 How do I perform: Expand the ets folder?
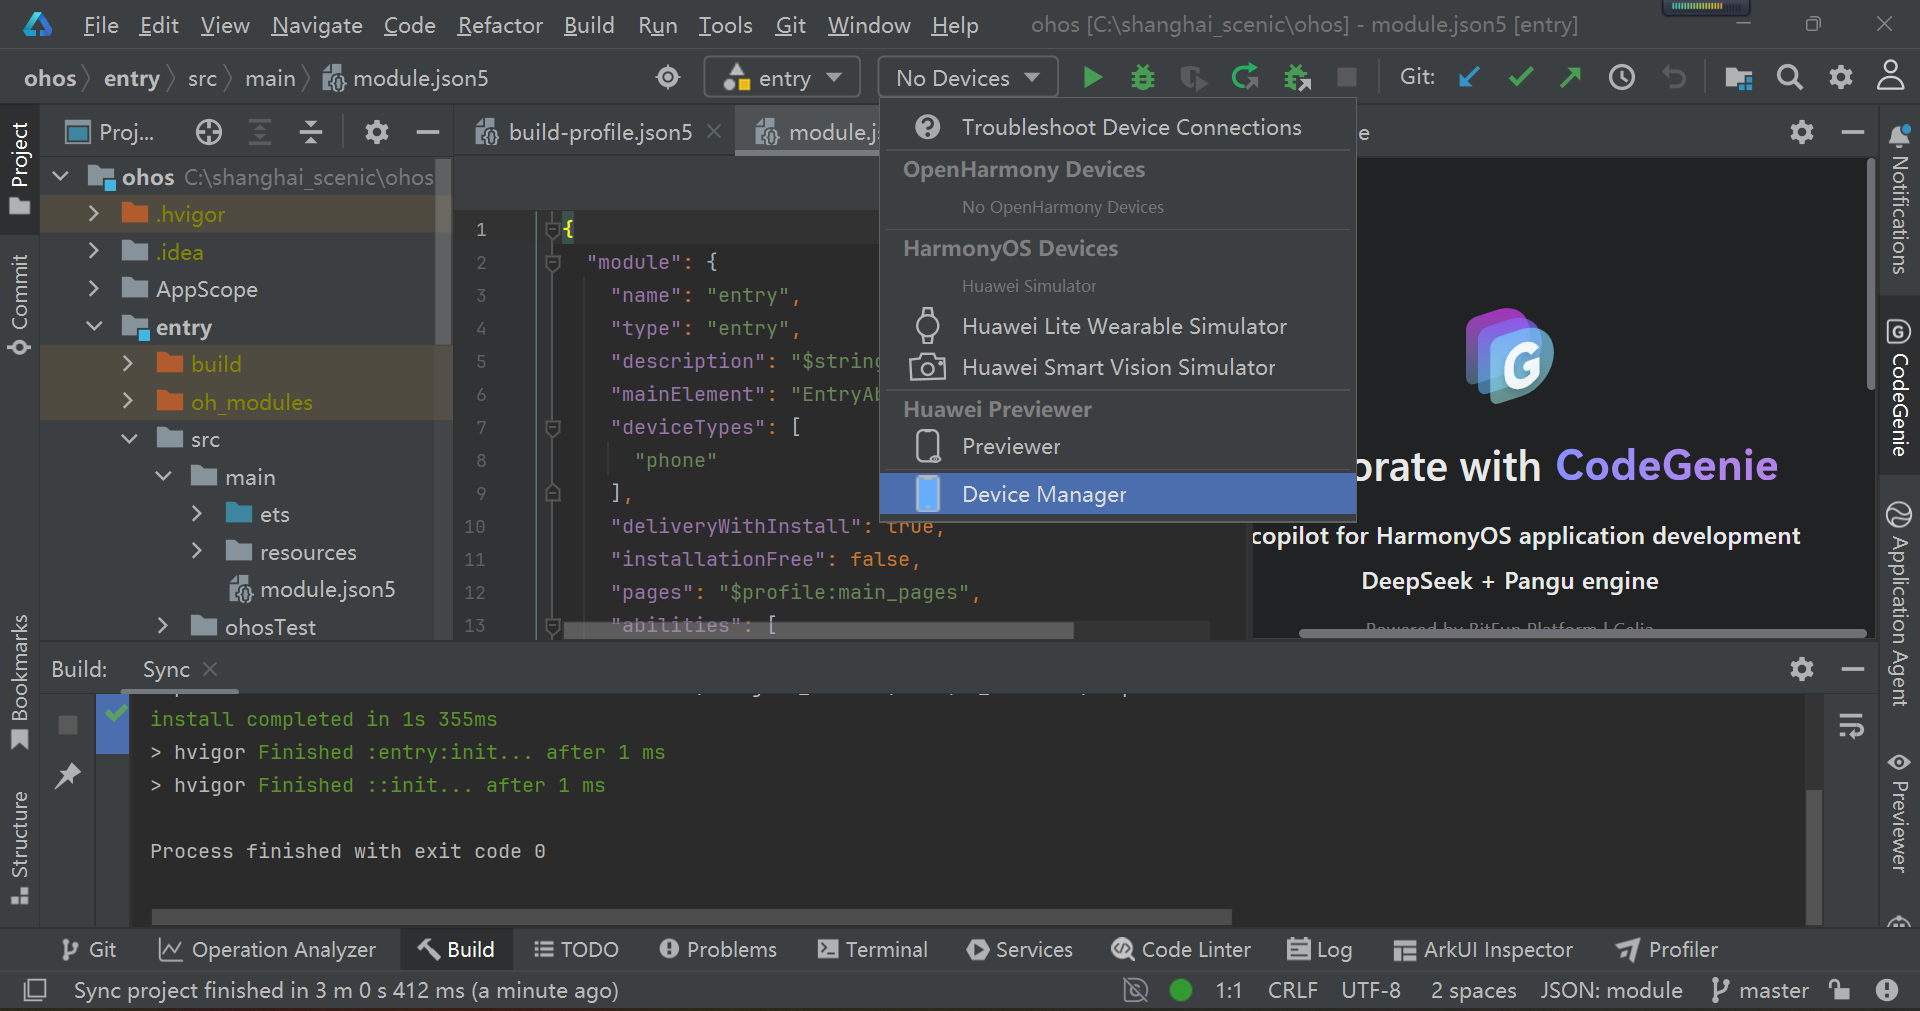[x=197, y=514]
